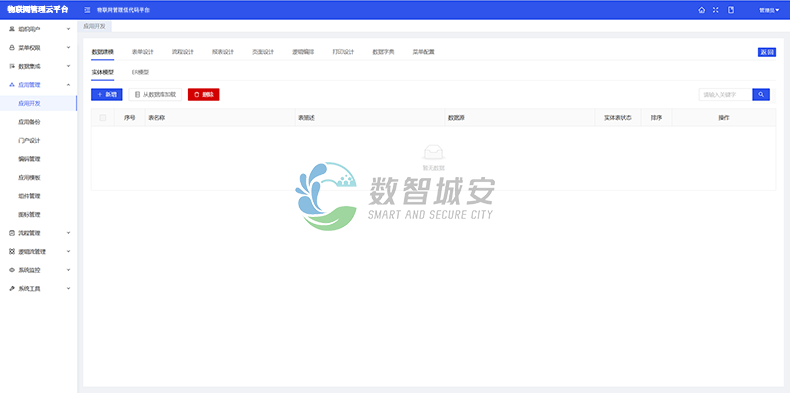The height and width of the screenshot is (393, 790).
Task: Collapse the 应用管理 menu chevron
Action: point(69,85)
